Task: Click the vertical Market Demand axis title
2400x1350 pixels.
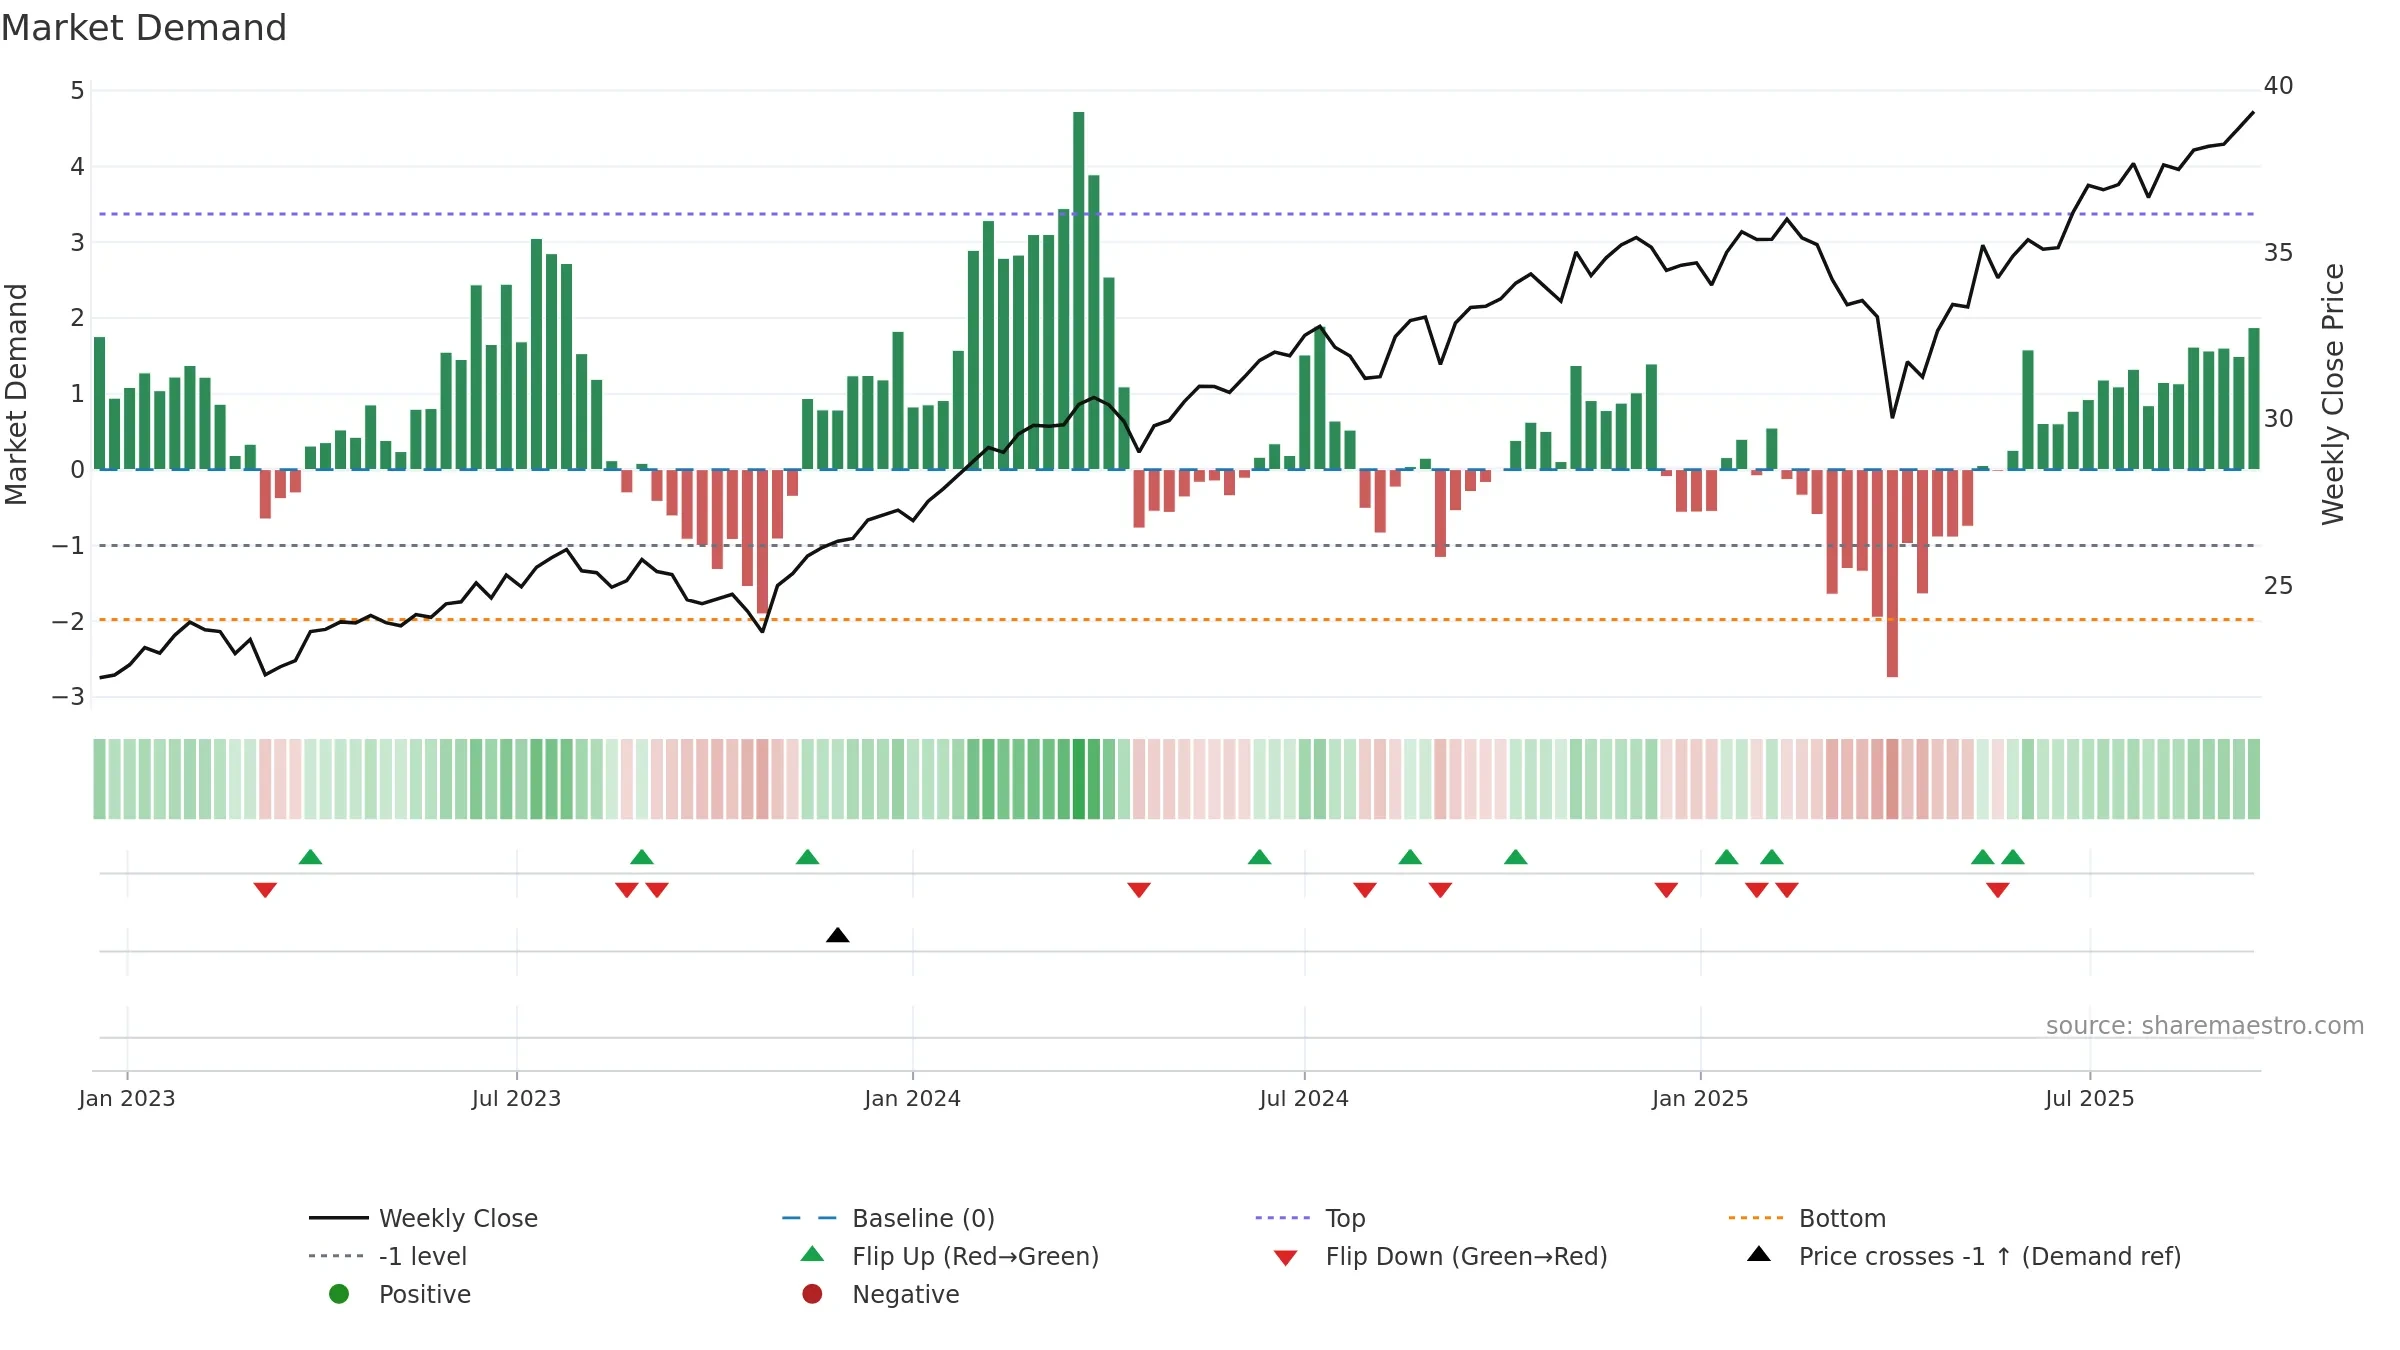Action: pos(16,394)
